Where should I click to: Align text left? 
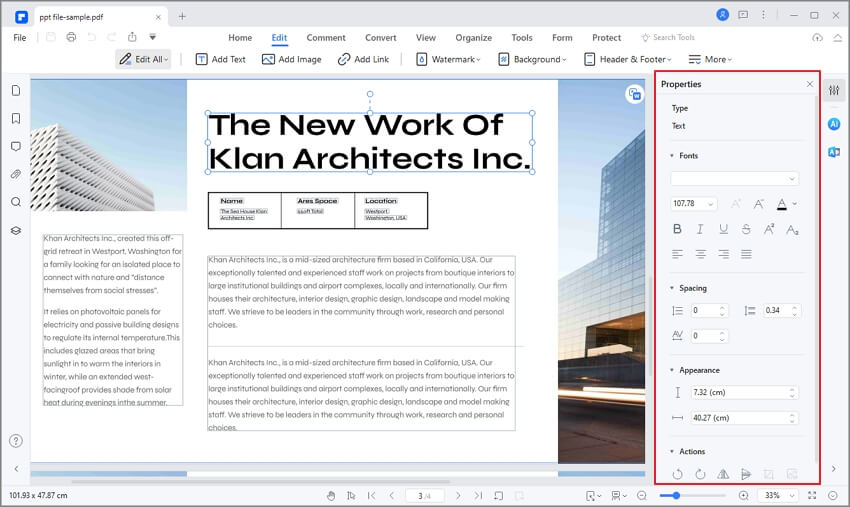click(x=677, y=254)
